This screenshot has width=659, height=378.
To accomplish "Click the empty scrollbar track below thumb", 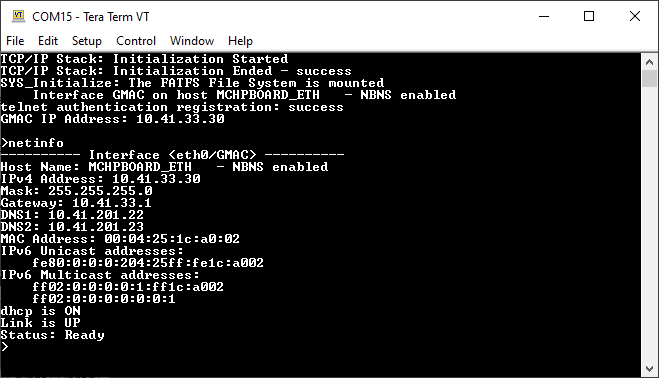I will point(649,224).
